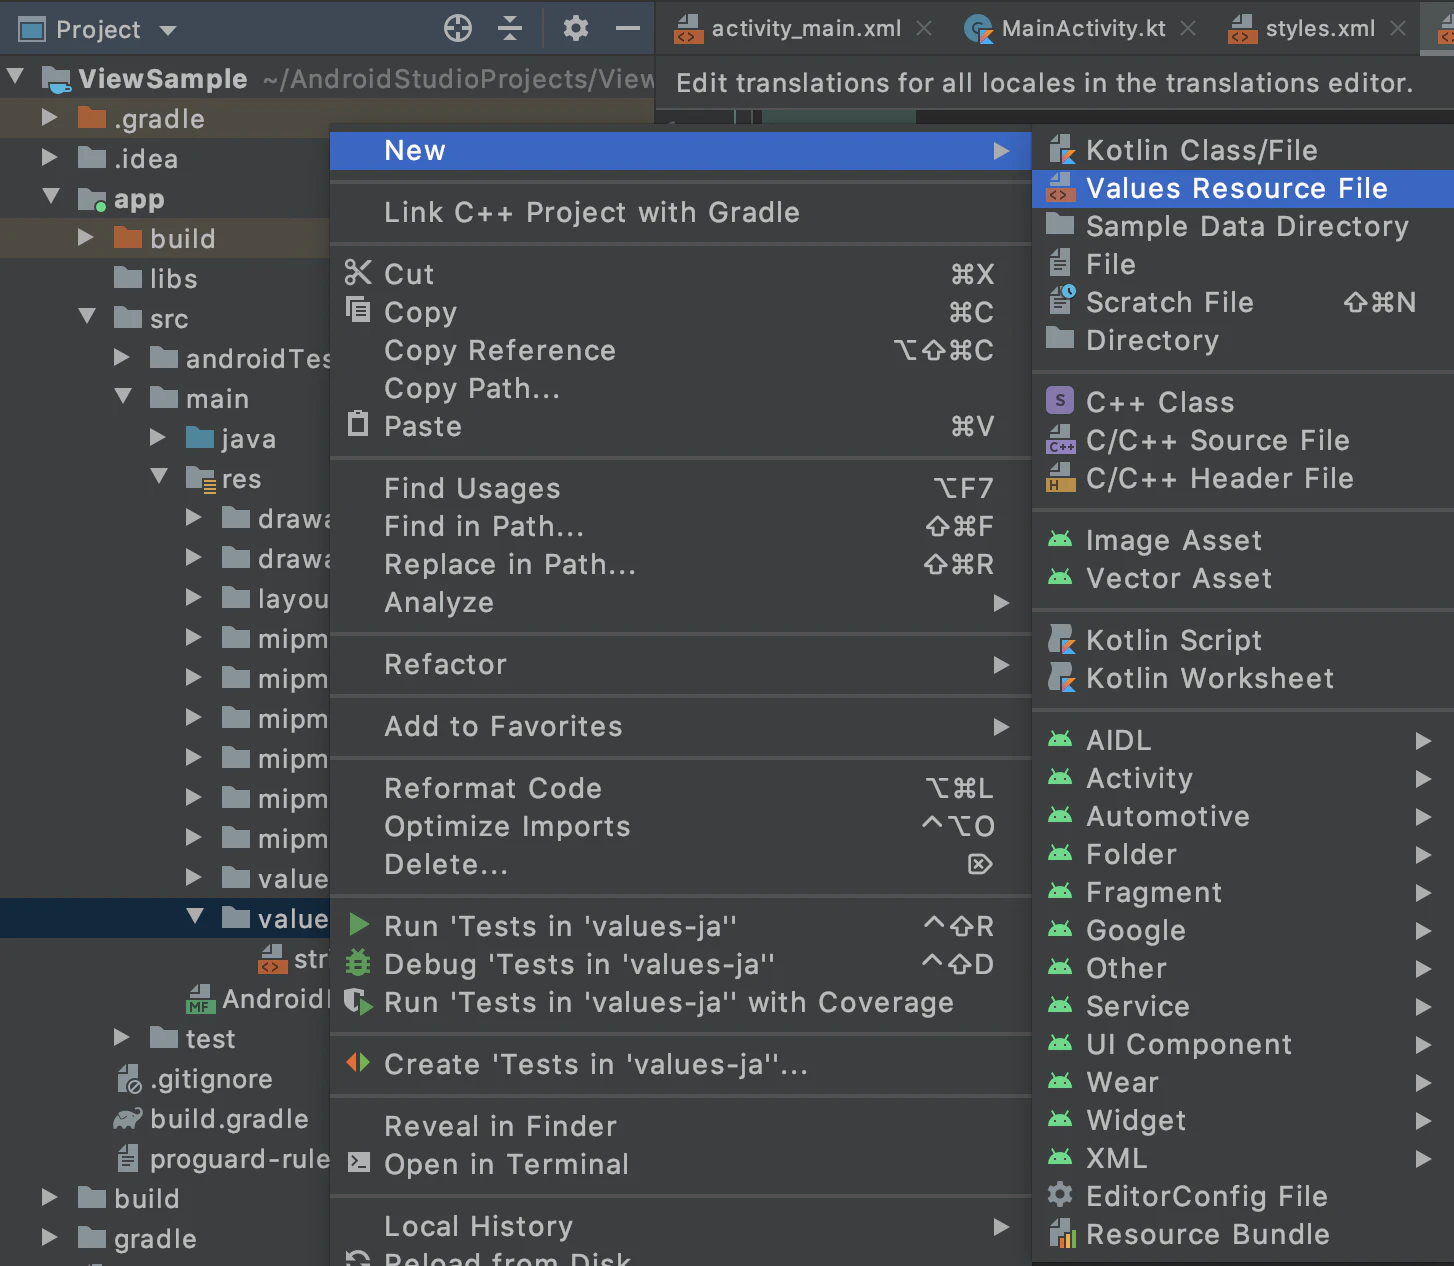Click the Create Tests diamond icon
The width and height of the screenshot is (1454, 1266).
tap(358, 1063)
